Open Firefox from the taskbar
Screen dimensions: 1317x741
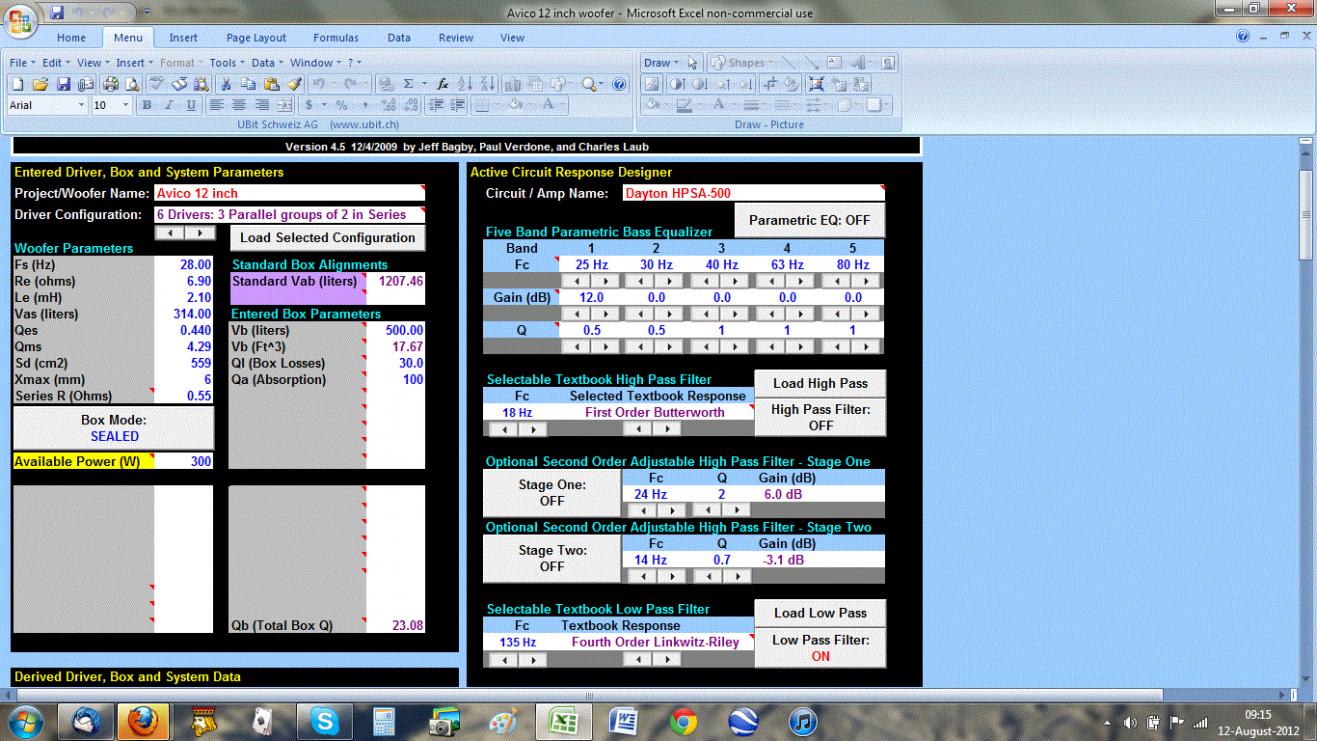click(145, 720)
